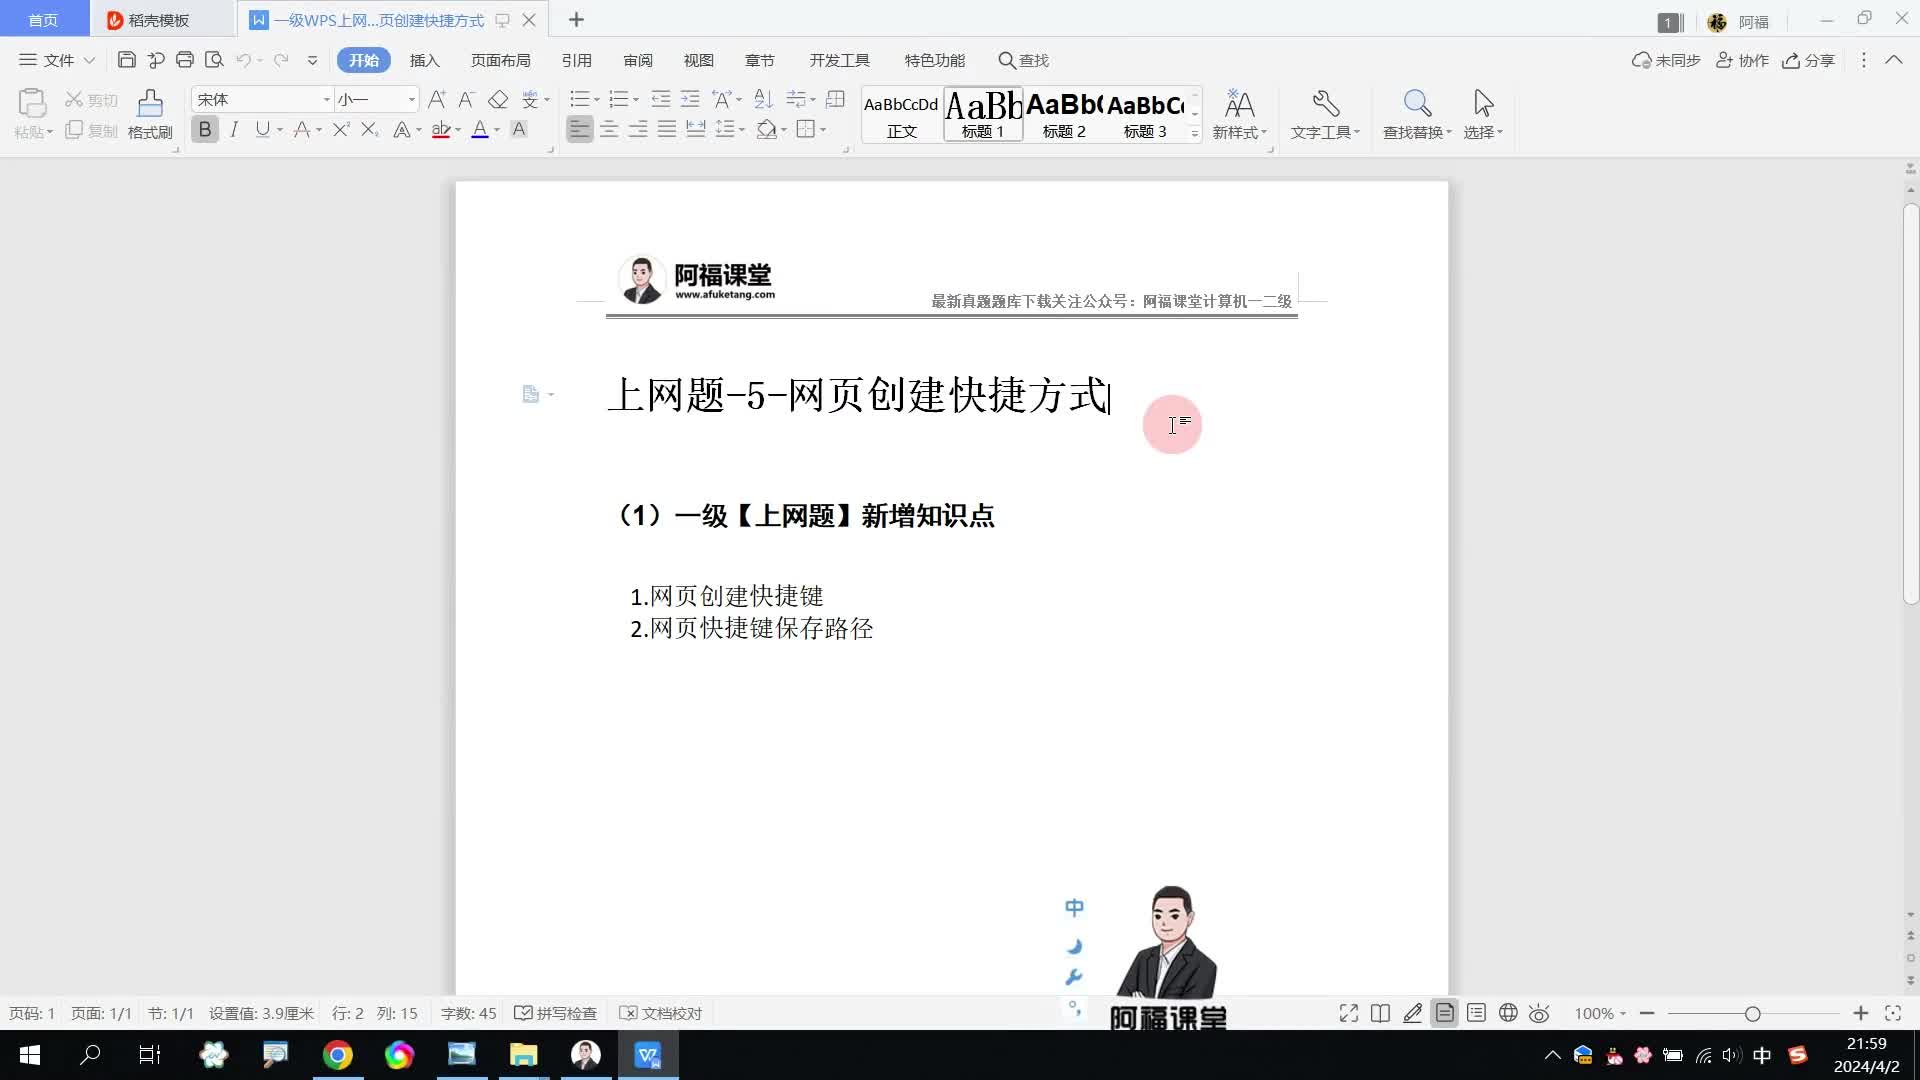This screenshot has width=1920, height=1080.
Task: Click the 分享 share button
Action: (1808, 60)
